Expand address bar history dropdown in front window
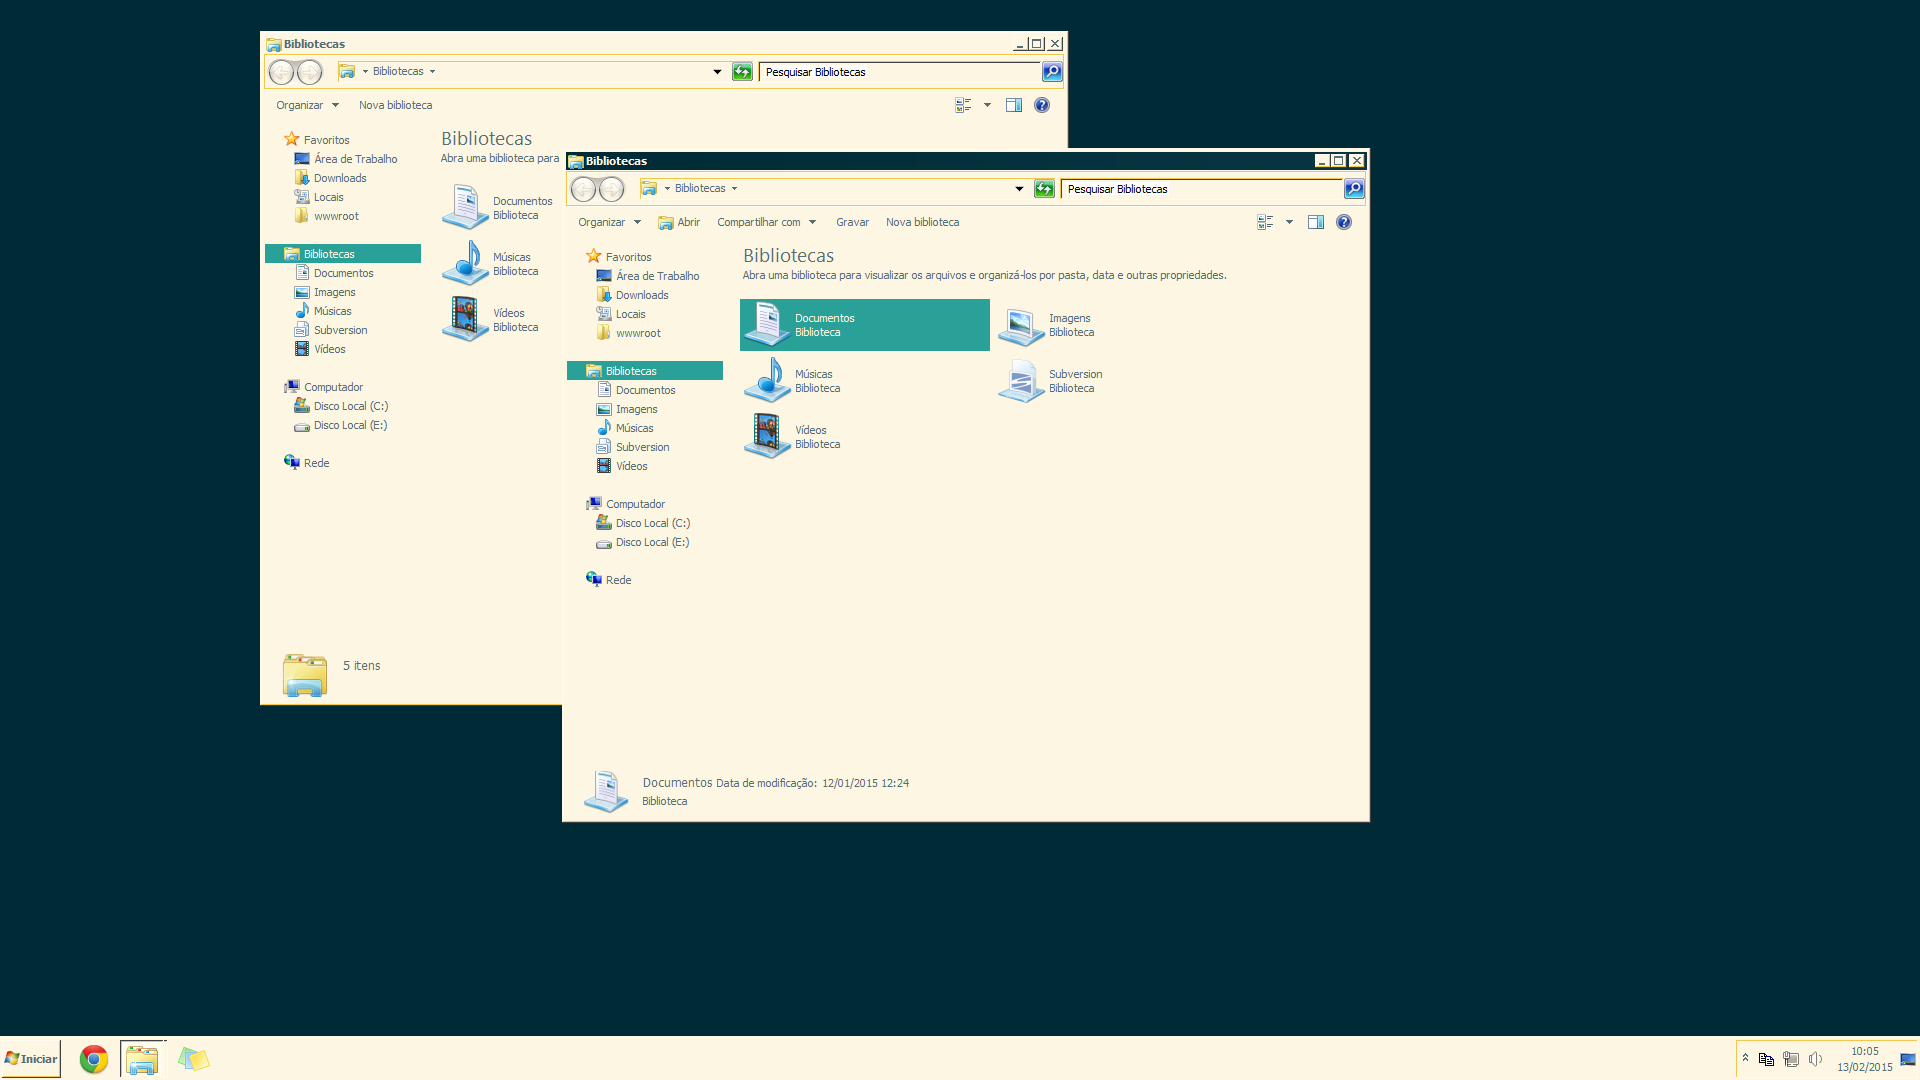This screenshot has width=1920, height=1080. (x=1019, y=189)
